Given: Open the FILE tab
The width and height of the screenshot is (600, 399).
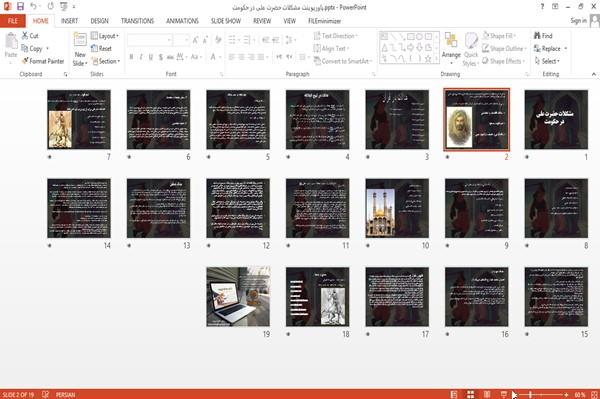Looking at the screenshot, I should coord(13,21).
